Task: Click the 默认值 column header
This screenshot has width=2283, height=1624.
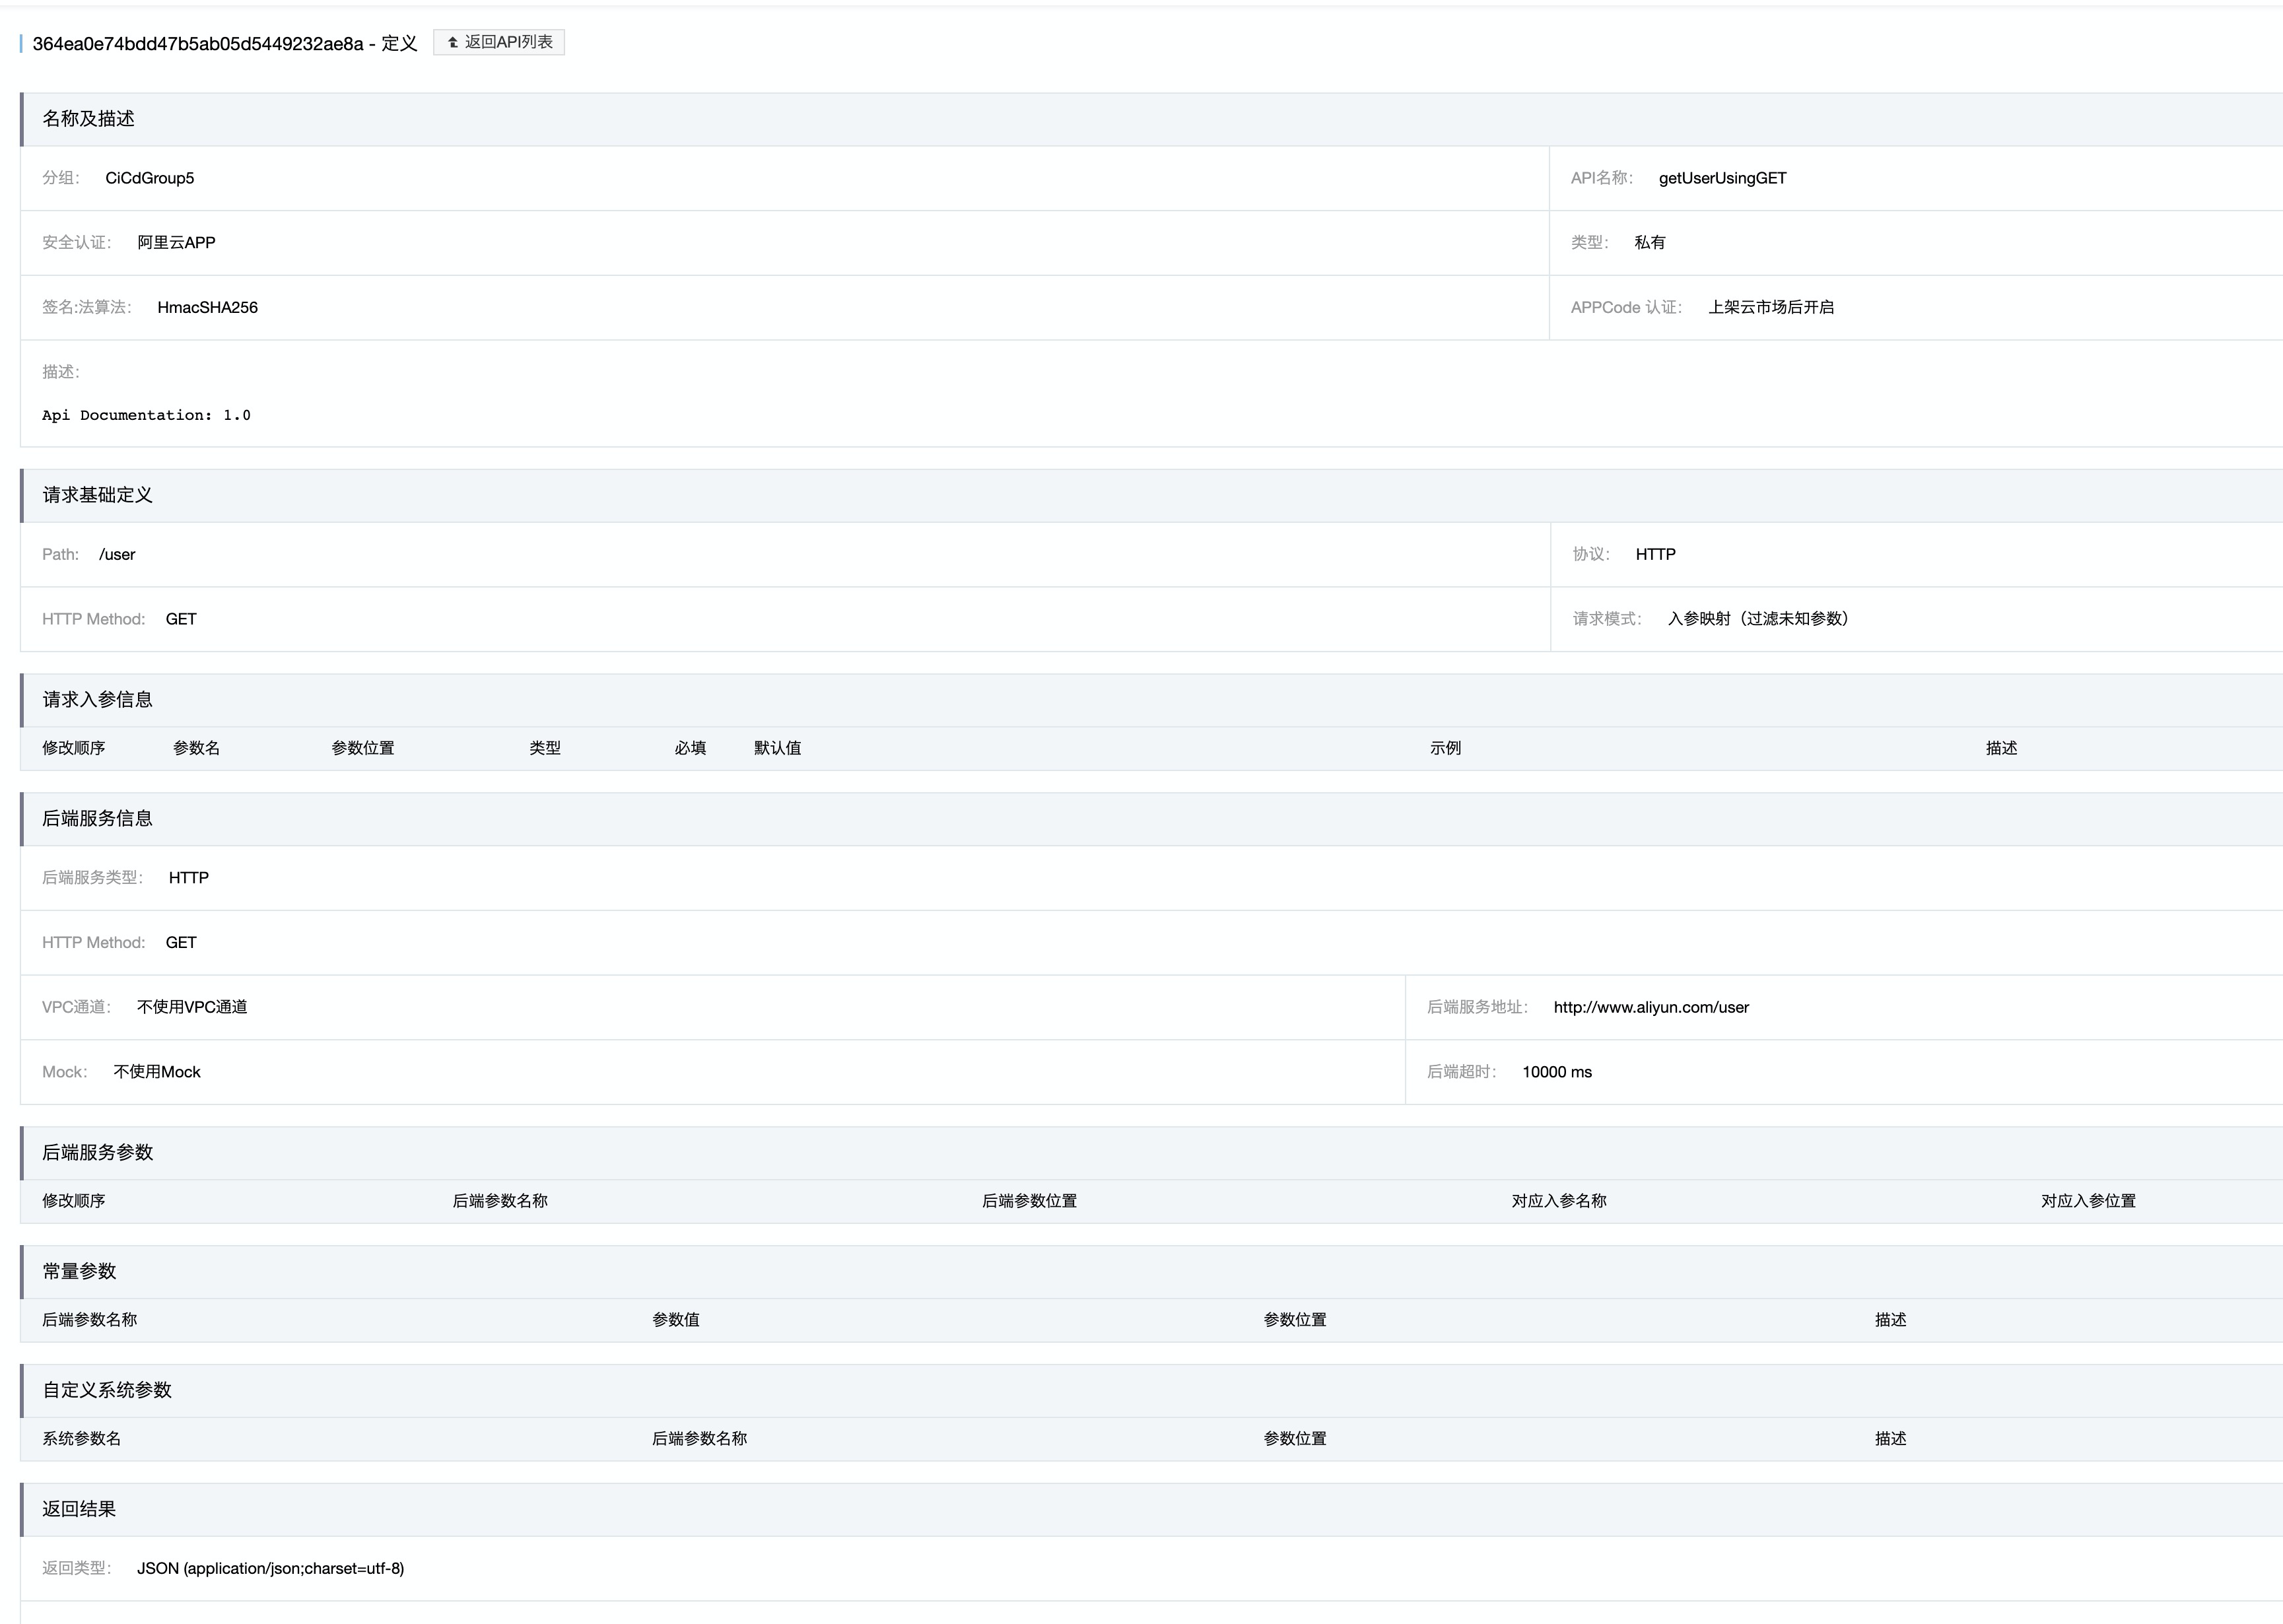Action: pos(777,748)
